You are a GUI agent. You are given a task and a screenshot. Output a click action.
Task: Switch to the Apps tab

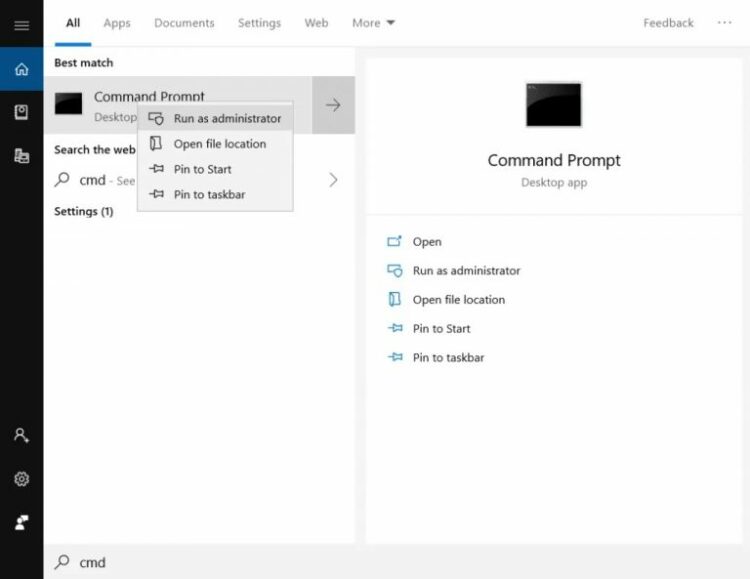117,23
